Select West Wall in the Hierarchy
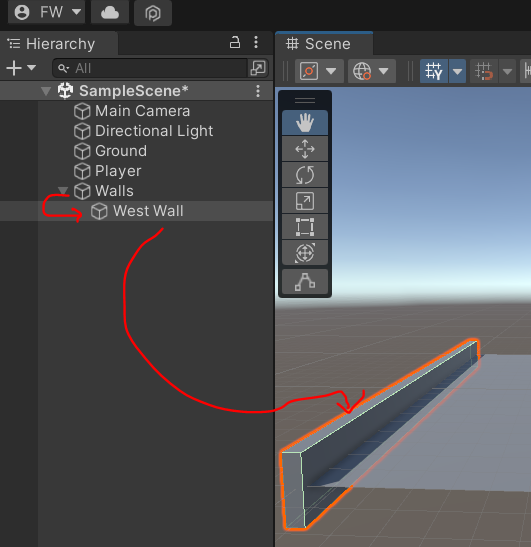The height and width of the screenshot is (547, 531). [x=148, y=211]
